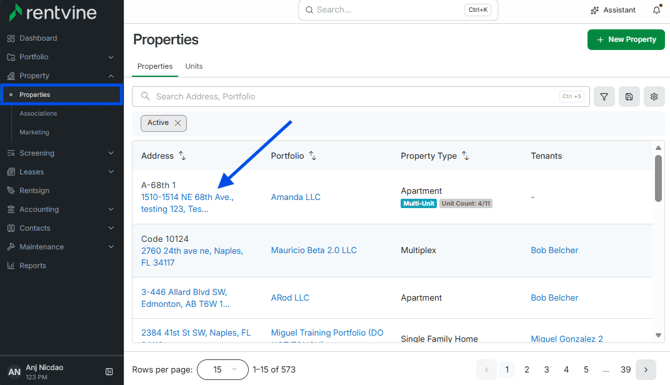The image size is (670, 385).
Task: Expand the Maintenance menu chevron
Action: (111, 247)
